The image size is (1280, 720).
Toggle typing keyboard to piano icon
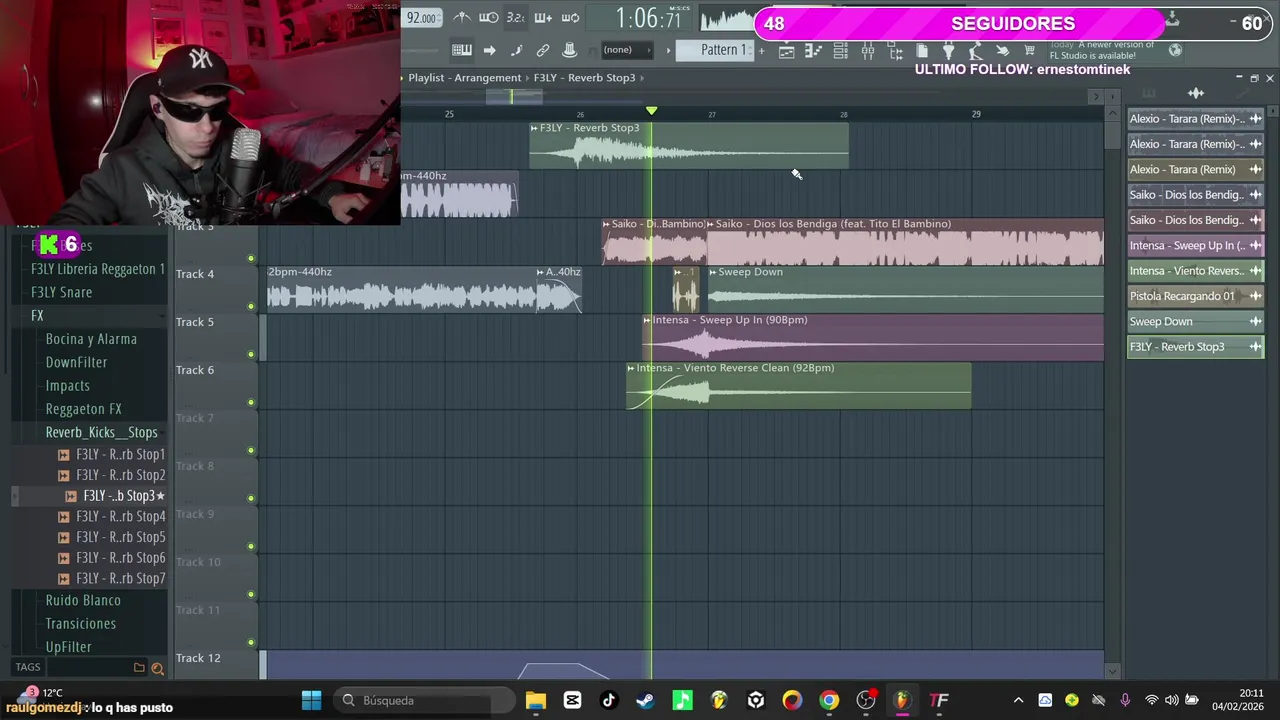[462, 50]
